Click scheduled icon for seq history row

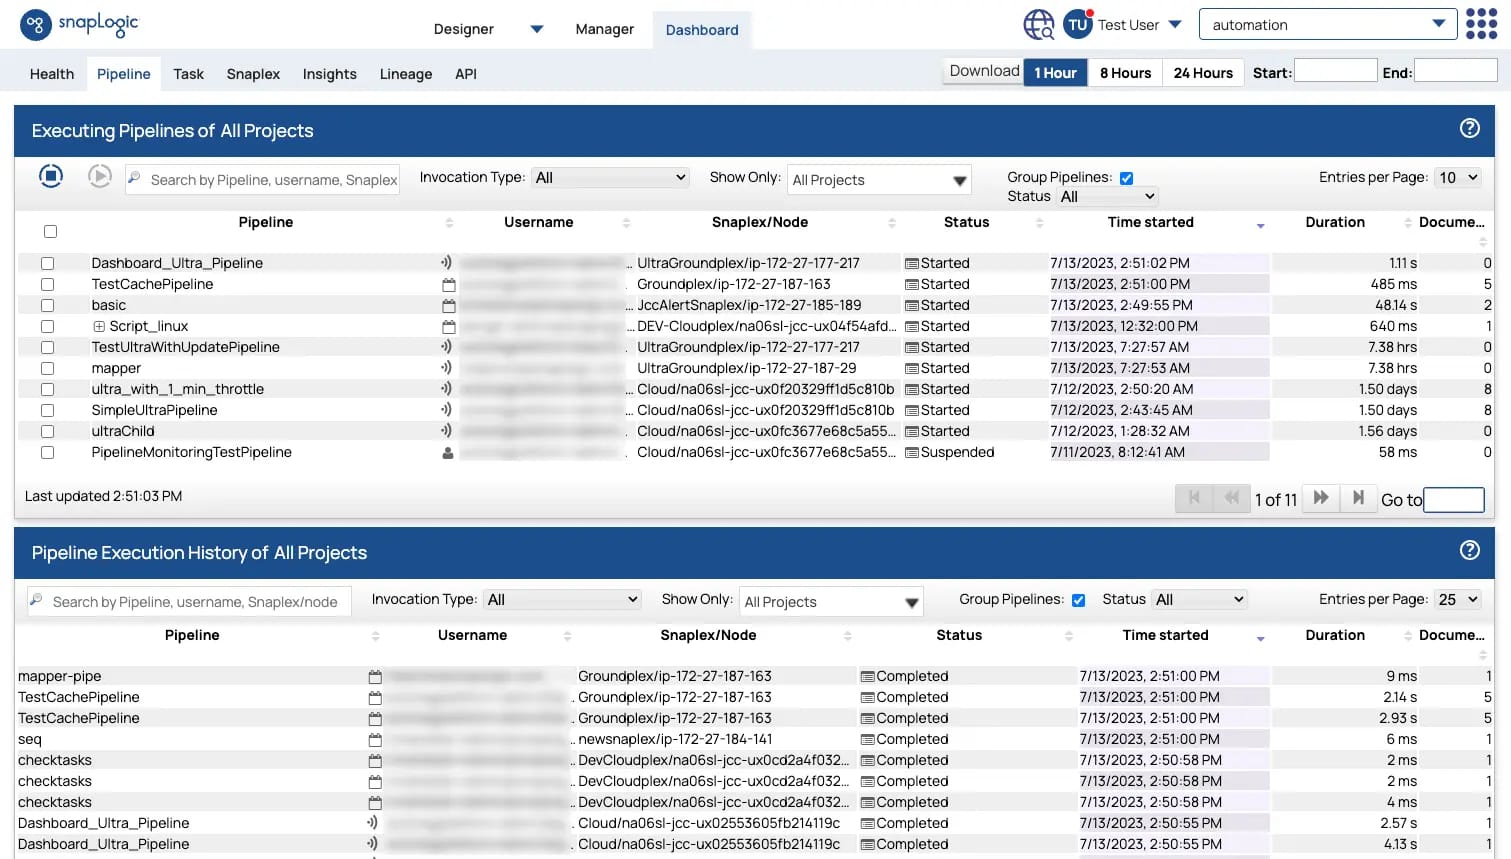375,740
